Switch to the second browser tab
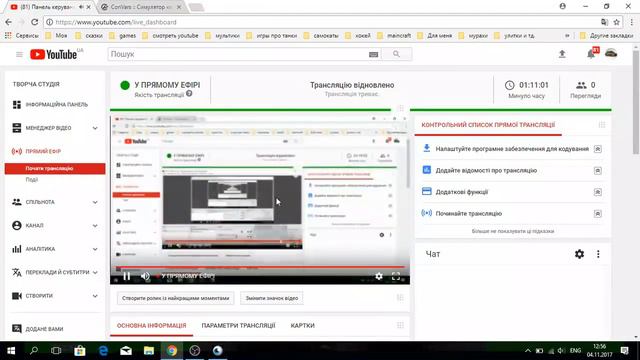The image size is (640, 360). point(141,7)
